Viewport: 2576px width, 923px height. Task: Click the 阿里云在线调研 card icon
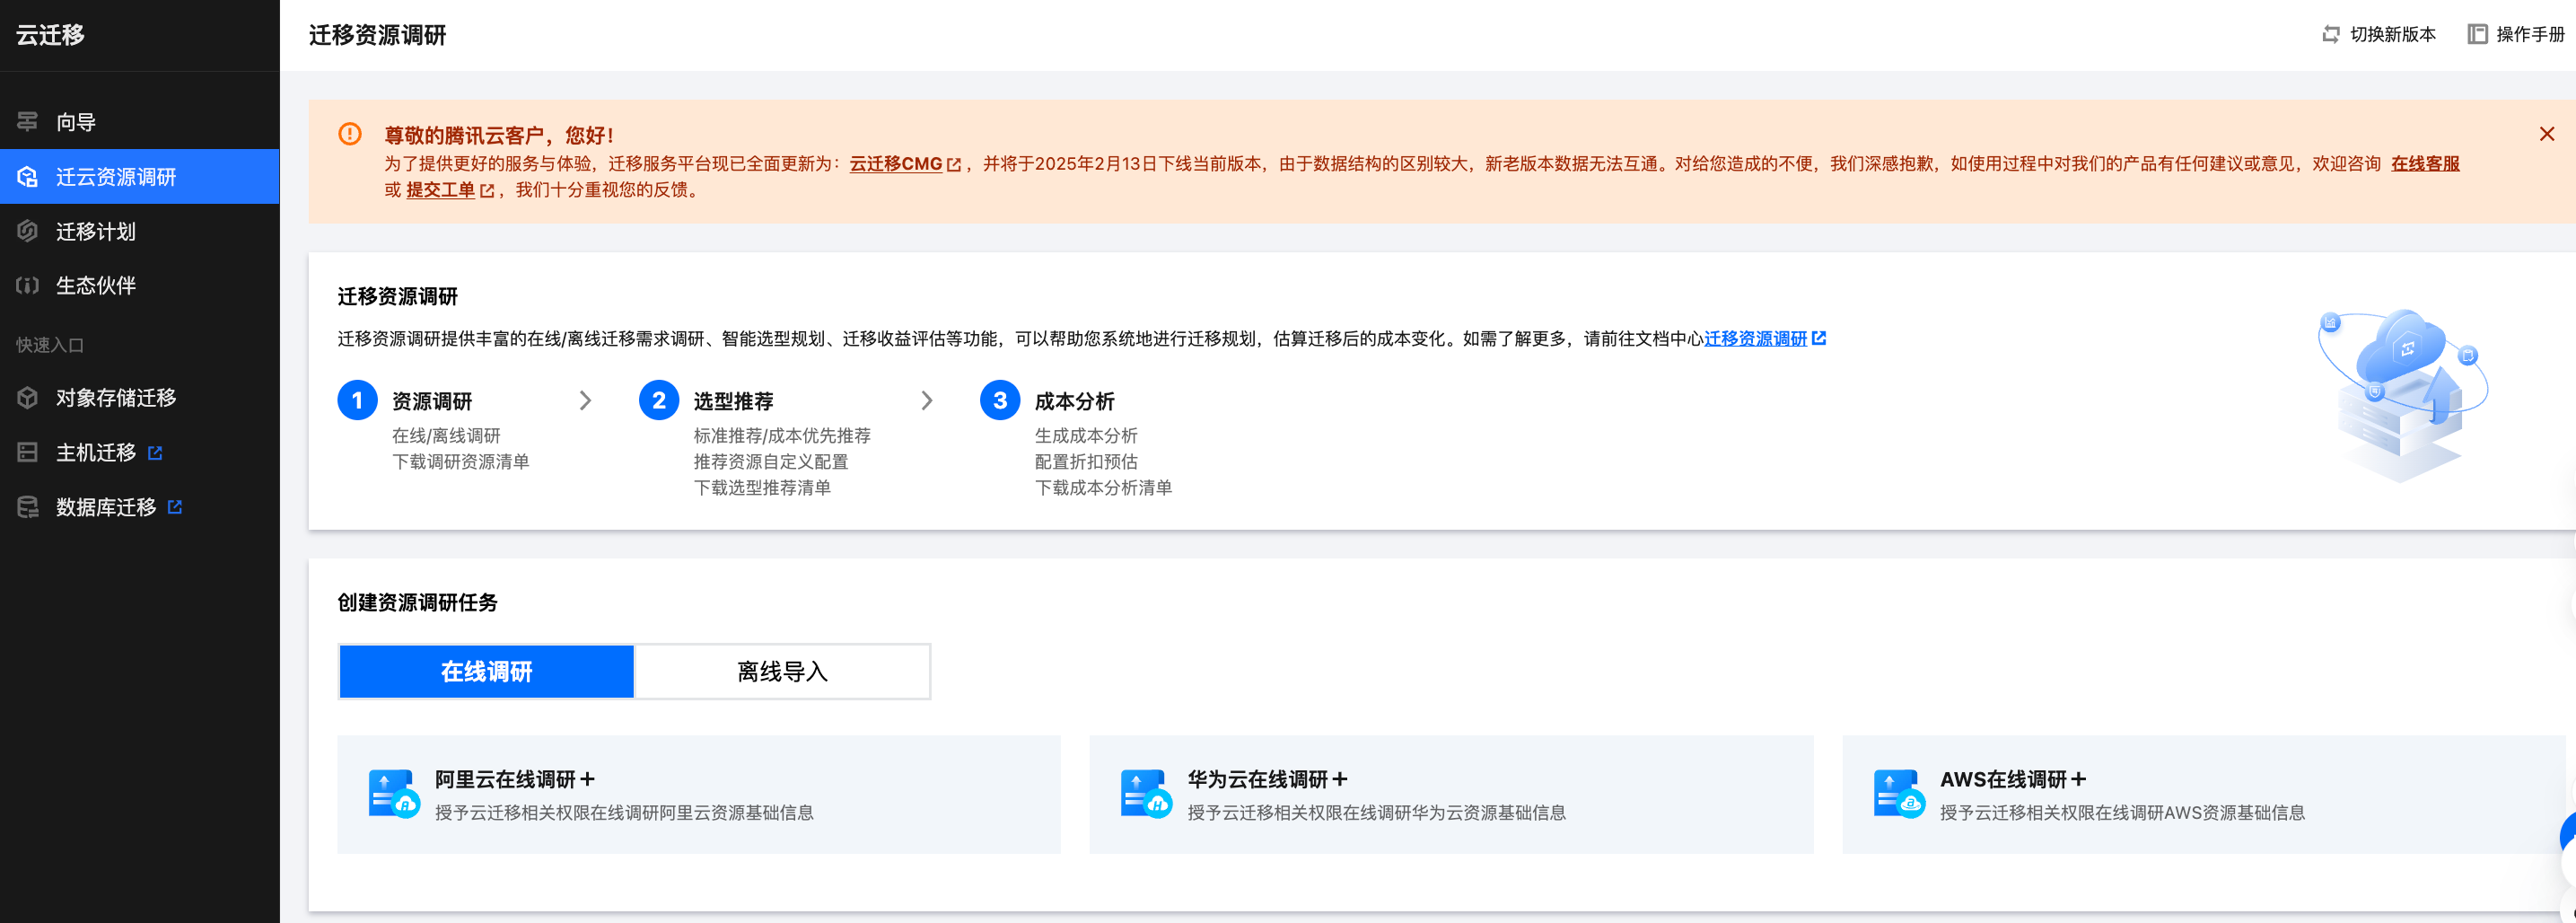[x=394, y=794]
